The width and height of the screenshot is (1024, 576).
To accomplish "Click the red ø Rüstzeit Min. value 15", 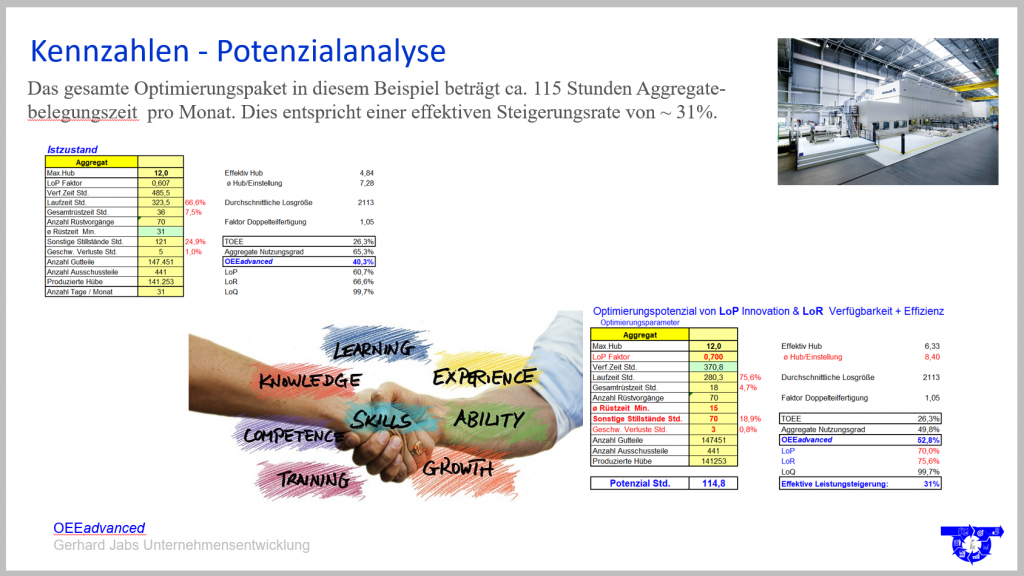I will tap(713, 408).
